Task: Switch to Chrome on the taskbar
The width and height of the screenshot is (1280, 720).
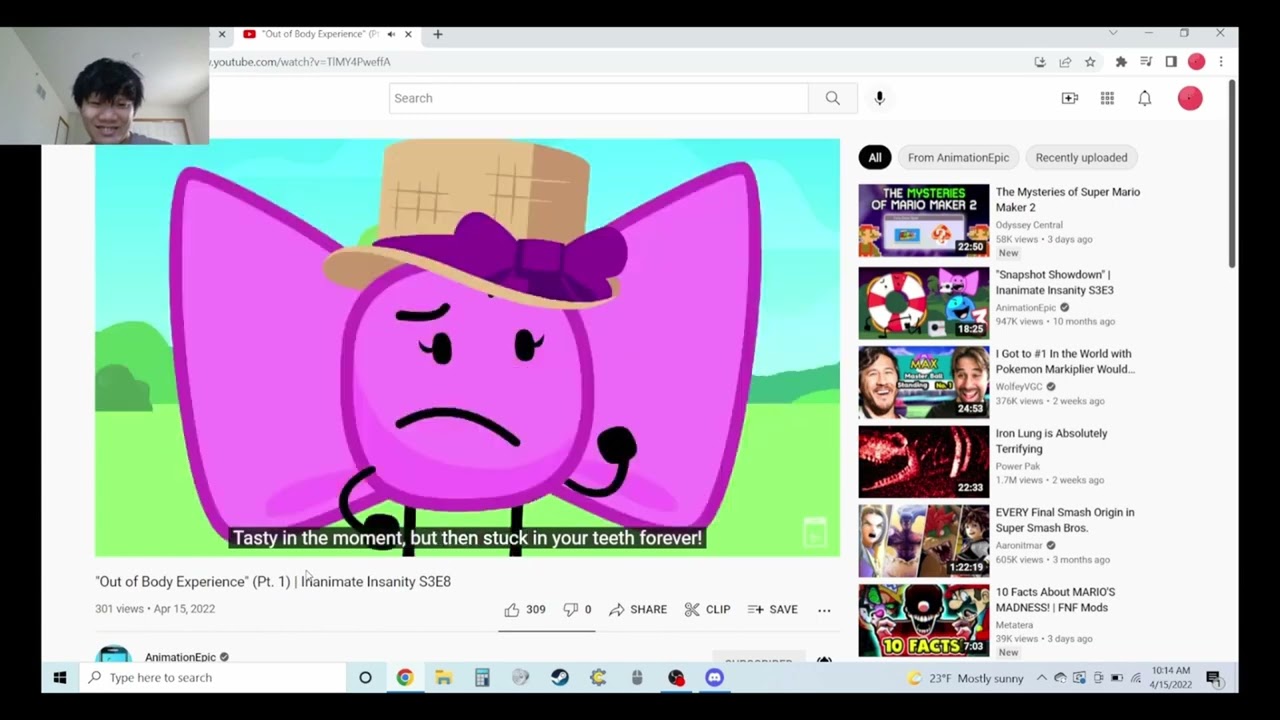Action: tap(404, 677)
